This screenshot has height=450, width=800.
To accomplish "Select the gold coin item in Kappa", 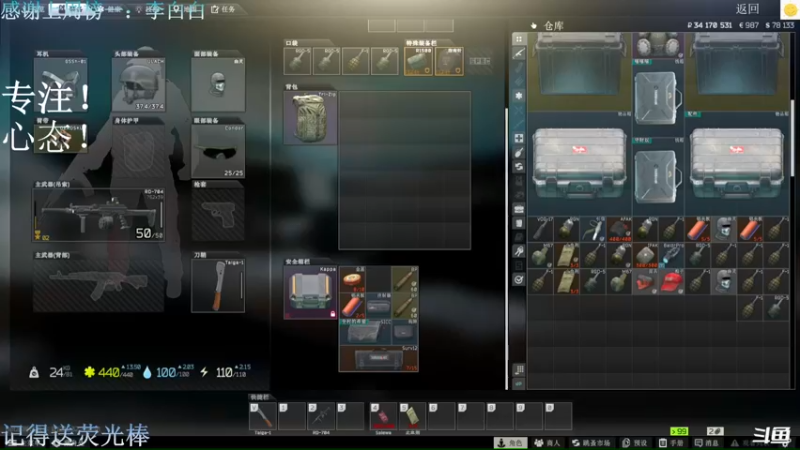I will tap(352, 279).
